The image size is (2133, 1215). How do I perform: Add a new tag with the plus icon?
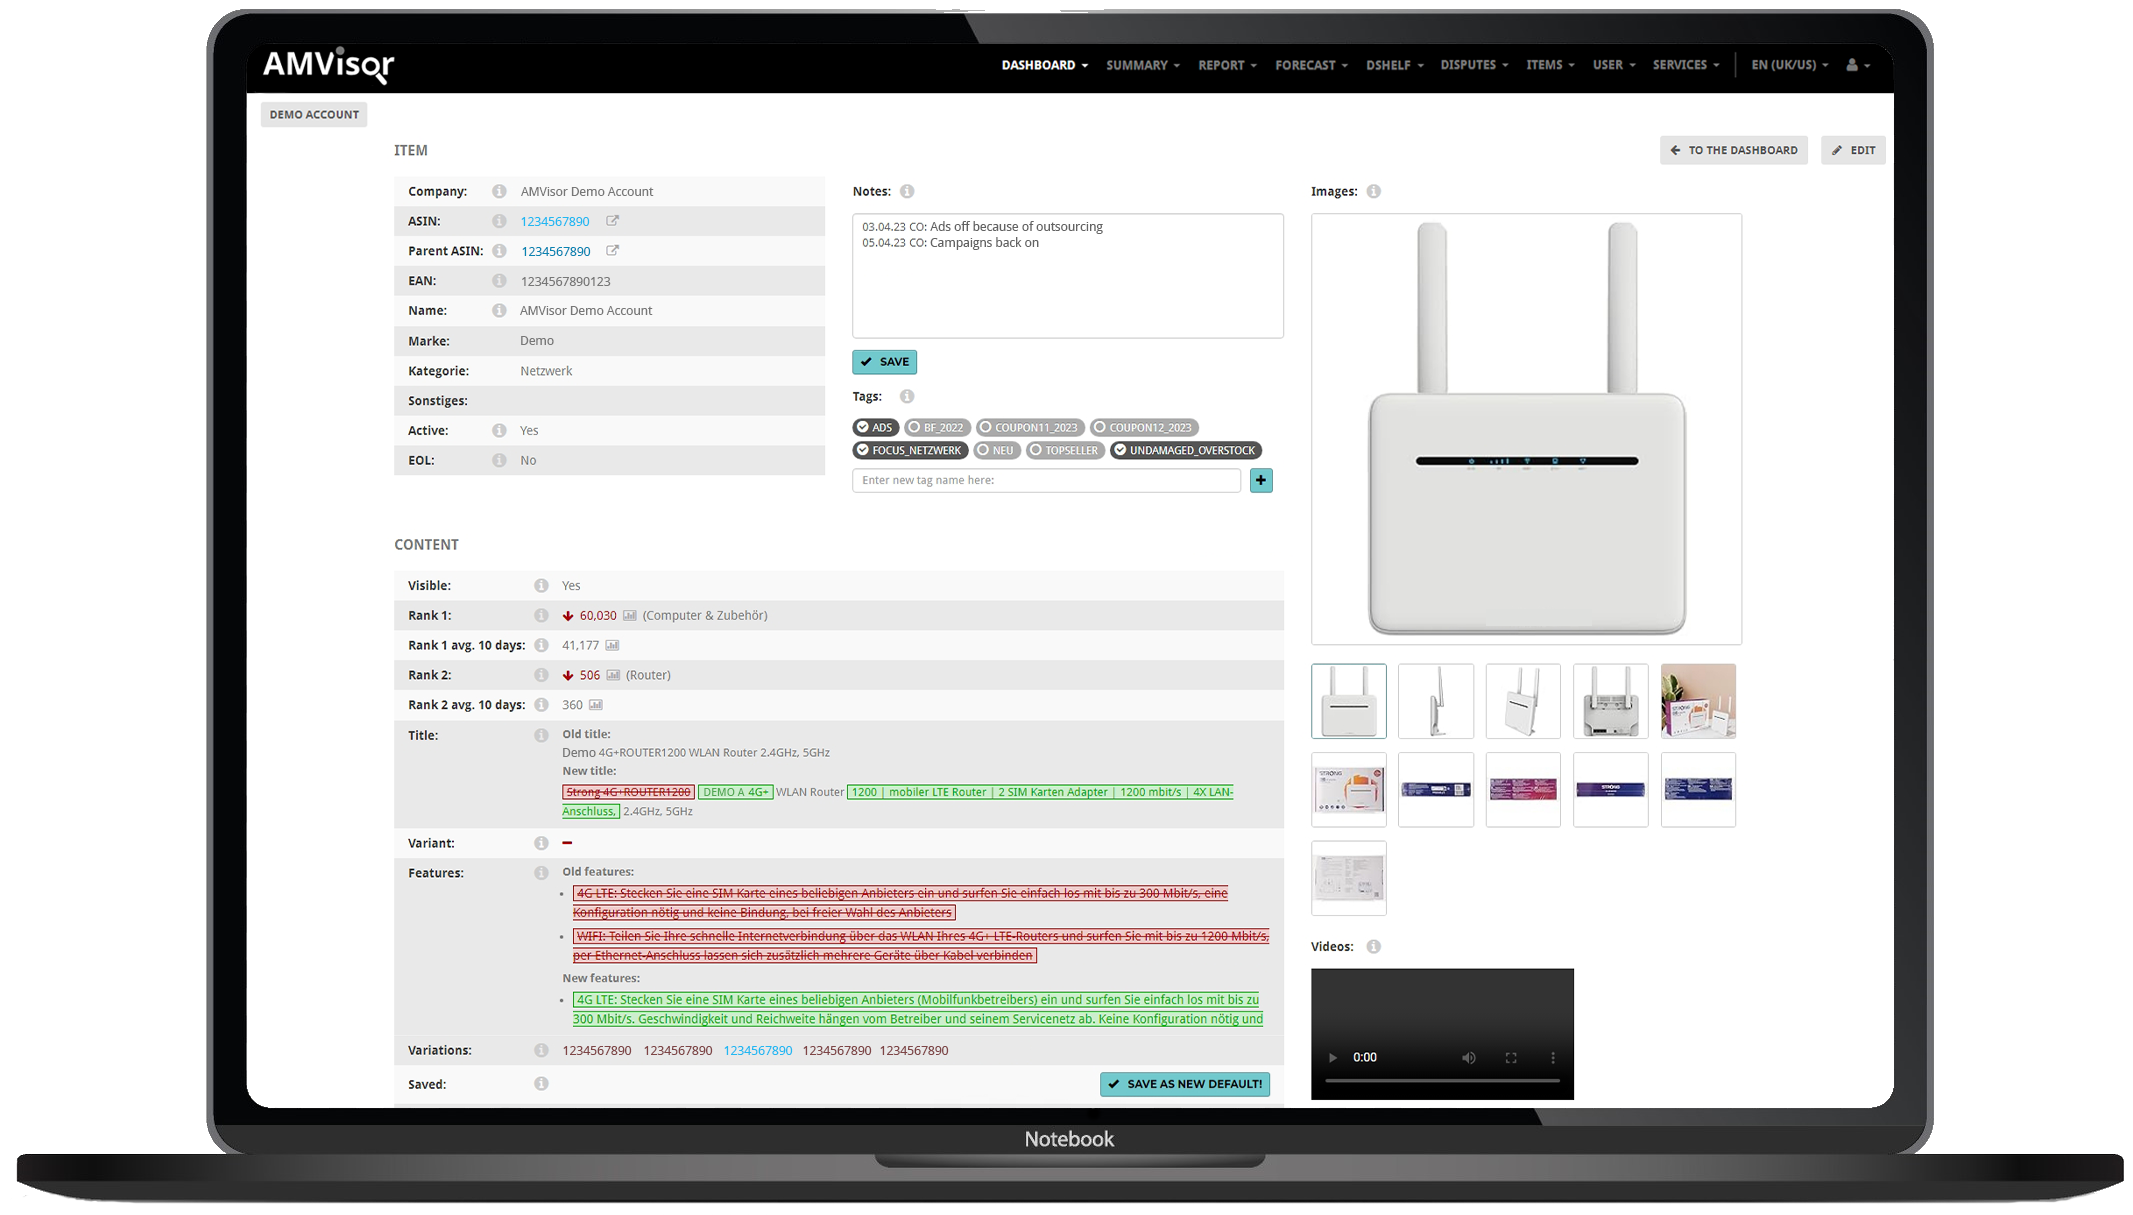(x=1260, y=481)
